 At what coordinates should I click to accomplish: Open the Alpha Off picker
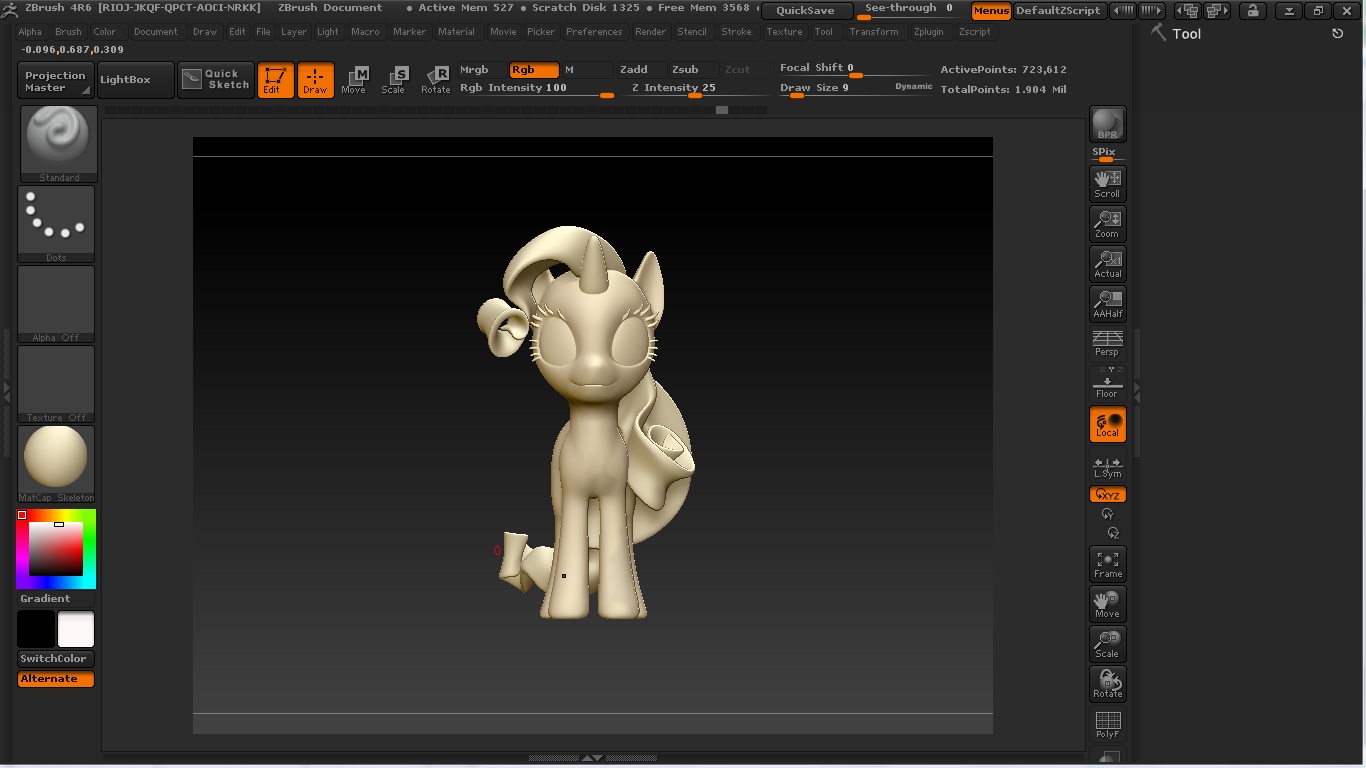(56, 304)
